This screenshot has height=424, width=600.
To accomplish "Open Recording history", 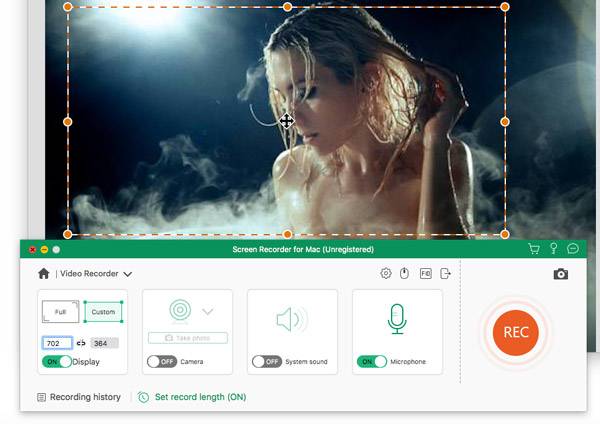I will [79, 397].
